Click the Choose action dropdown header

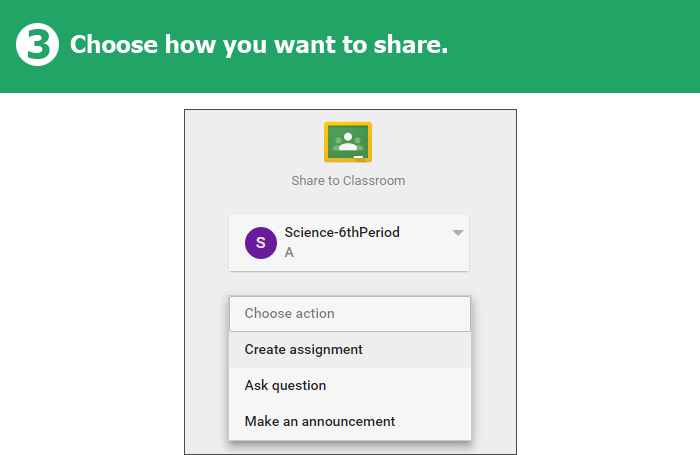coord(350,313)
